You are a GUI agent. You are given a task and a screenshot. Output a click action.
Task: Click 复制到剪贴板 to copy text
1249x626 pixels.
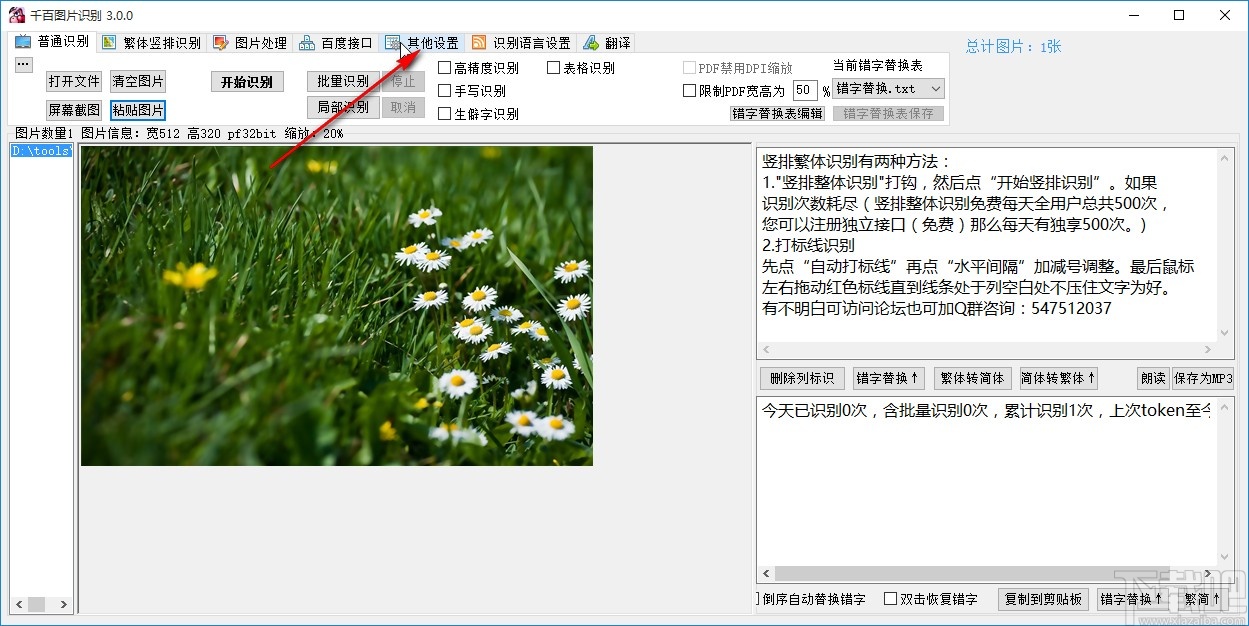pyautogui.click(x=1043, y=598)
